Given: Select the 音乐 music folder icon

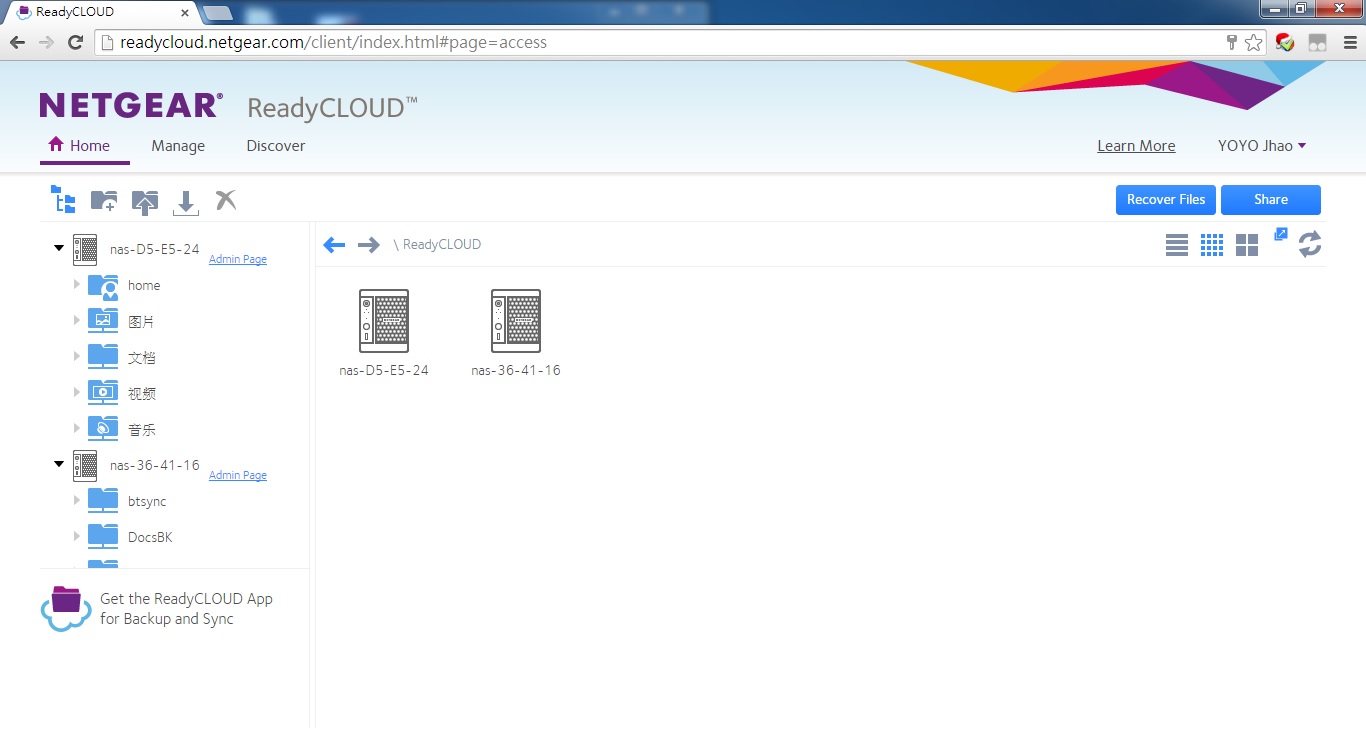Looking at the screenshot, I should point(103,429).
